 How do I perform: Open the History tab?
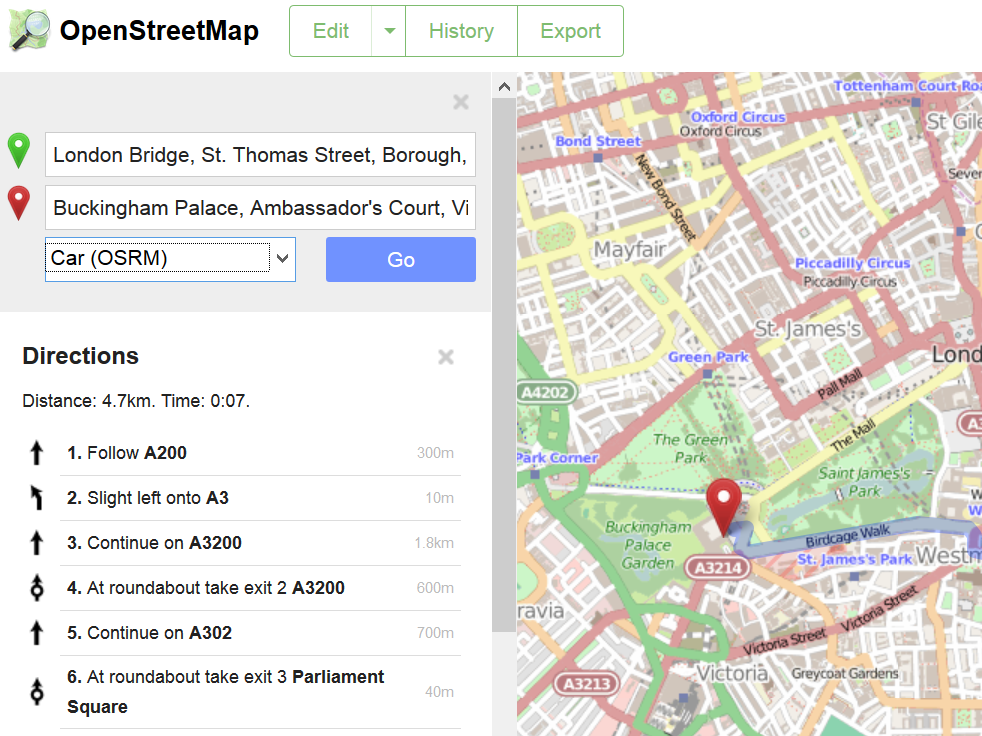(462, 31)
